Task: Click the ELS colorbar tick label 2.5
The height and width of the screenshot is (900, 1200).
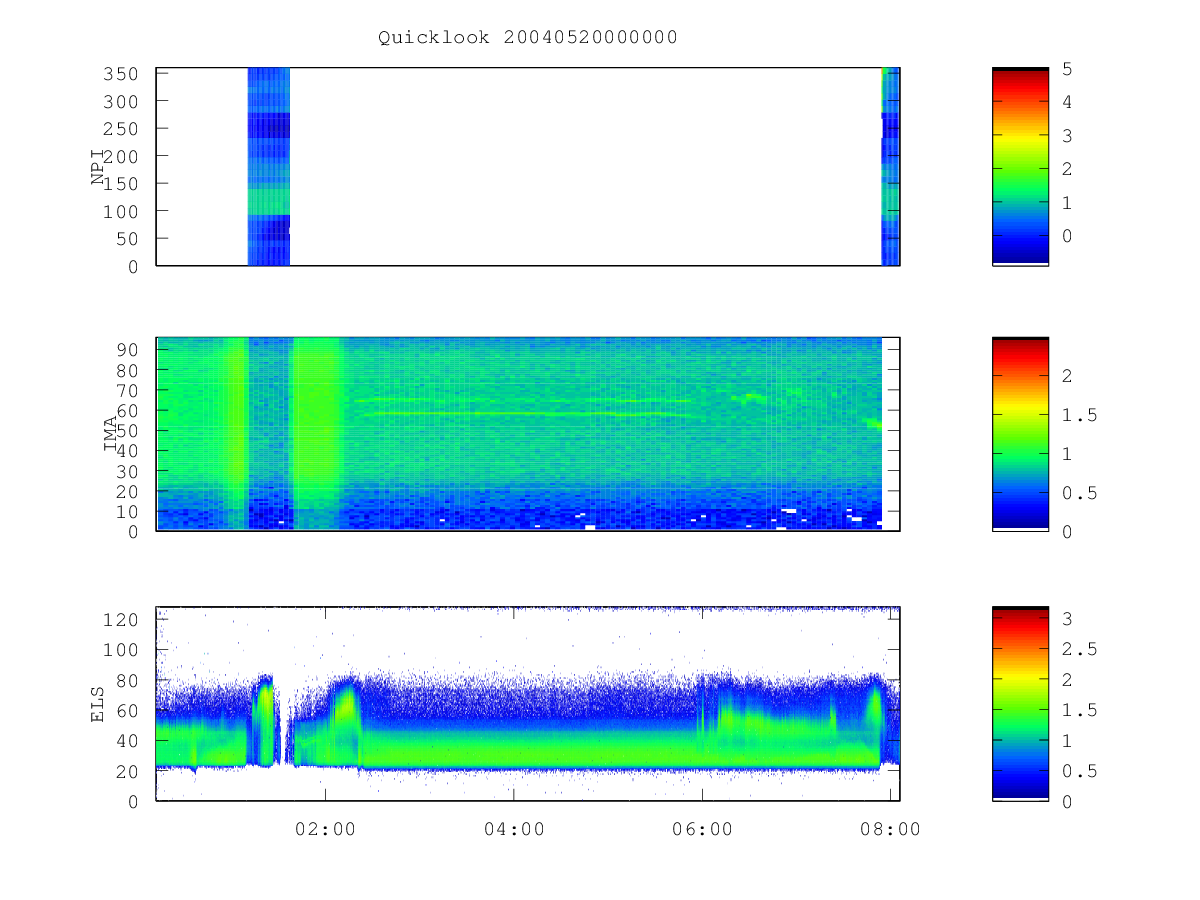Action: tap(1078, 650)
